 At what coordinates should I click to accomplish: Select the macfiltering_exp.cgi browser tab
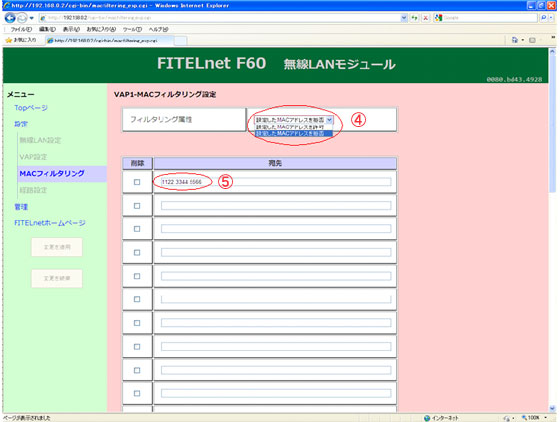pos(109,41)
